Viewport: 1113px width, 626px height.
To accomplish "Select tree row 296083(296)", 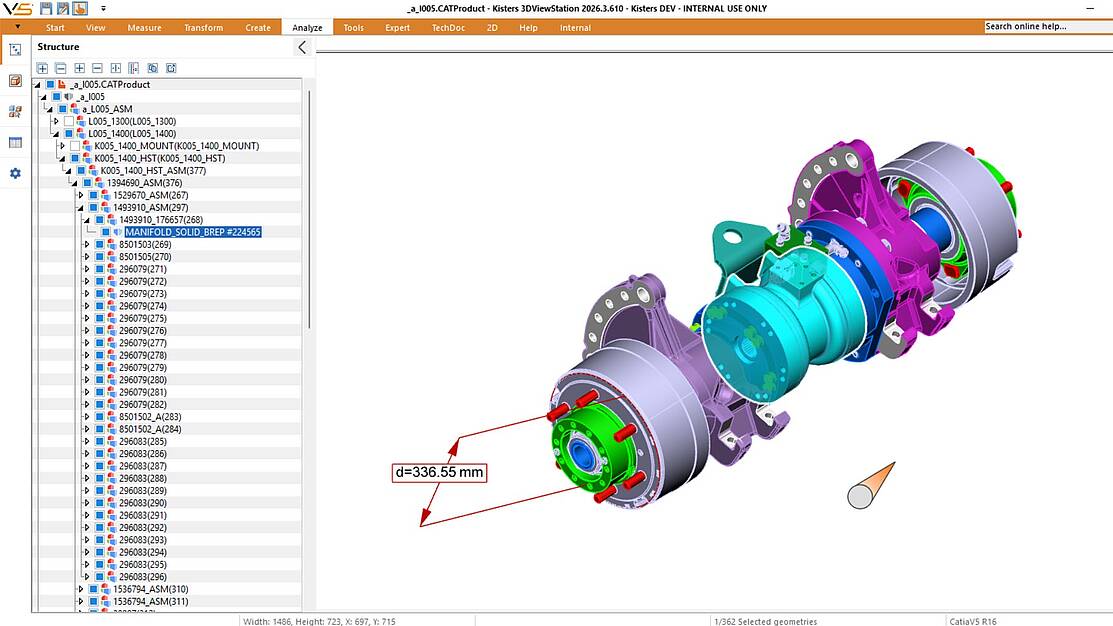I will [143, 576].
